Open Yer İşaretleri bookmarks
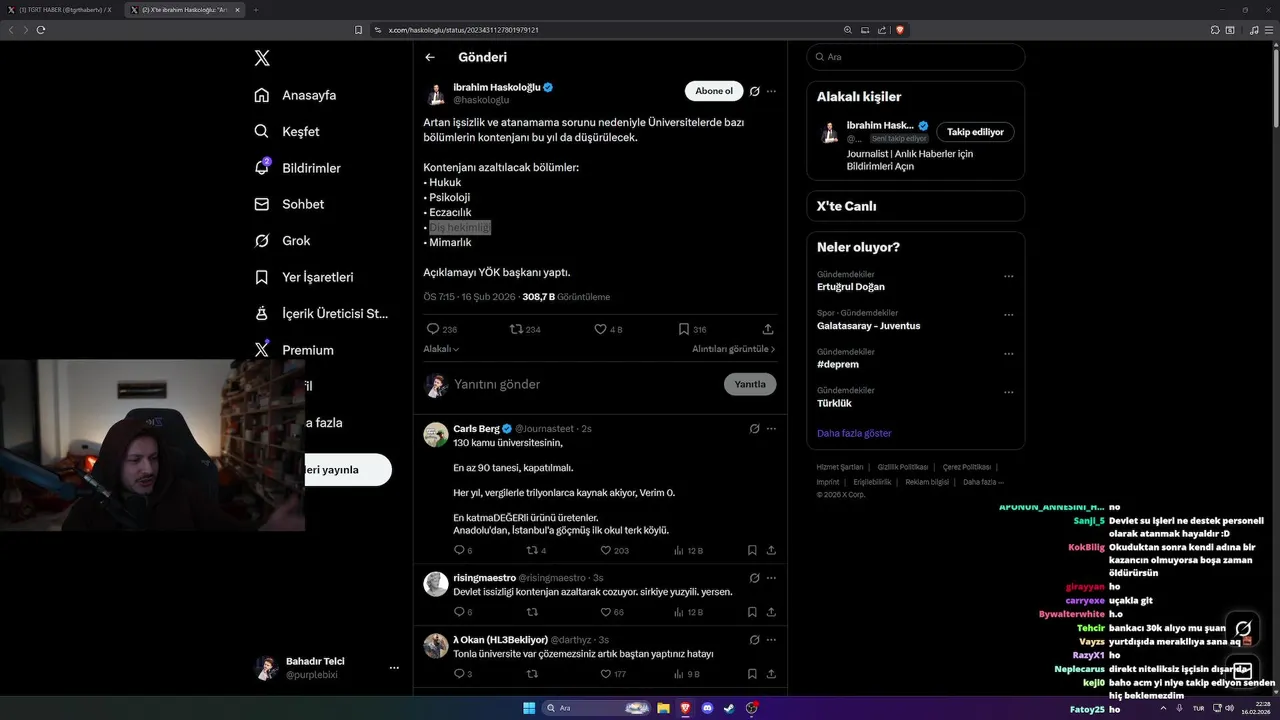This screenshot has width=1280, height=720. click(x=303, y=277)
